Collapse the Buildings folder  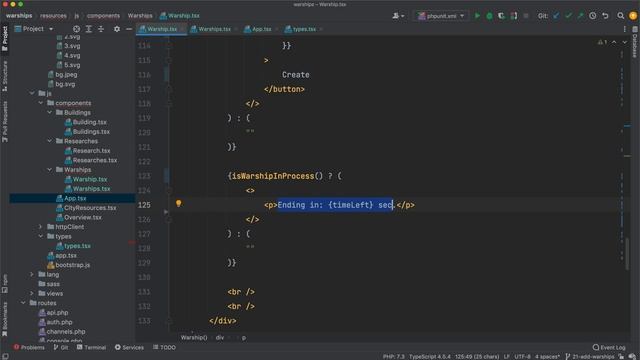[x=50, y=112]
